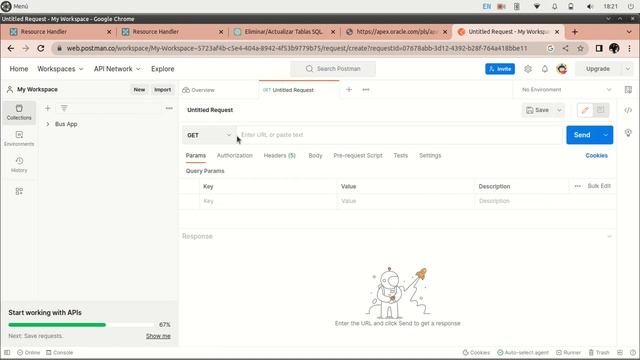The height and width of the screenshot is (360, 640).
Task: Open the info lightbulb panel icon
Action: click(628, 133)
